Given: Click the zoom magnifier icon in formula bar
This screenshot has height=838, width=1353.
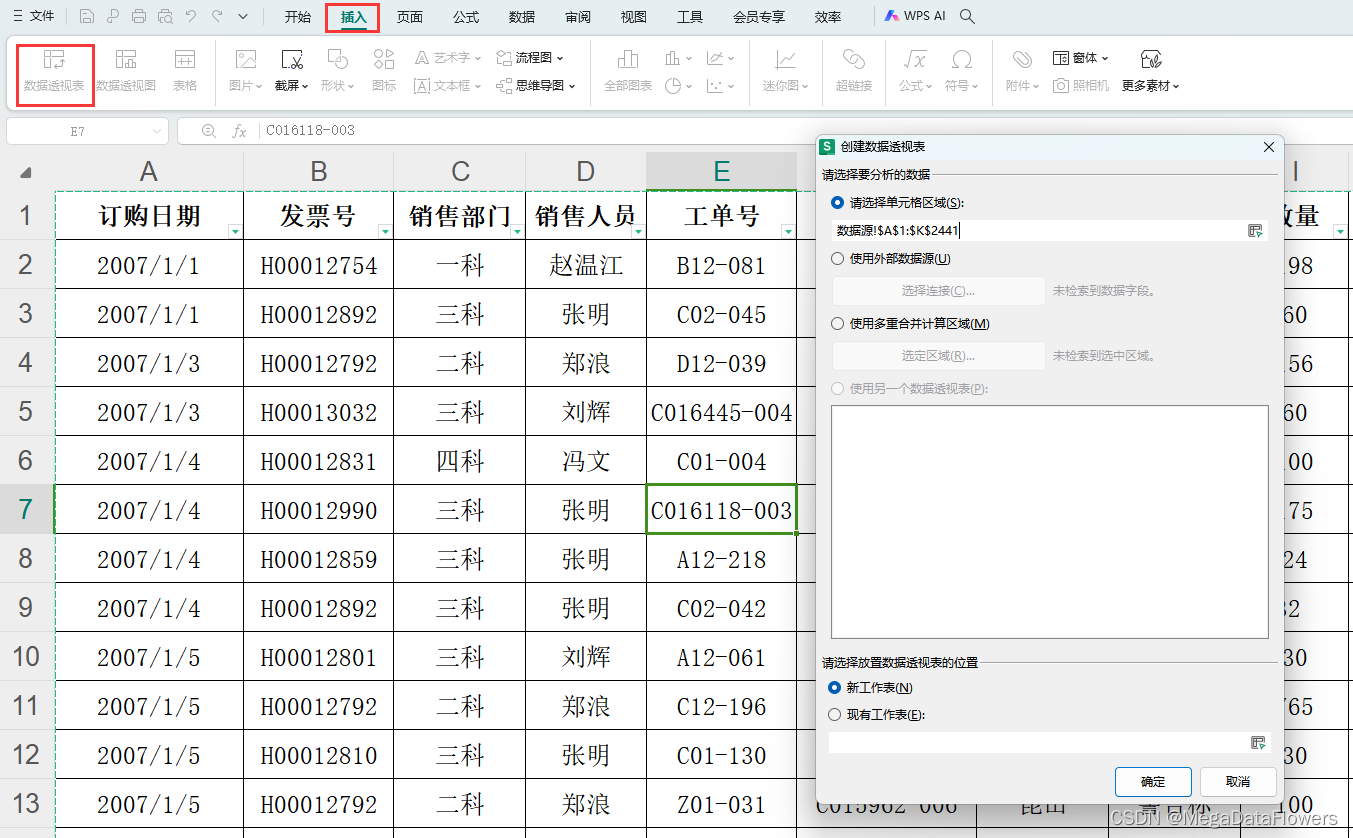Looking at the screenshot, I should click(208, 131).
